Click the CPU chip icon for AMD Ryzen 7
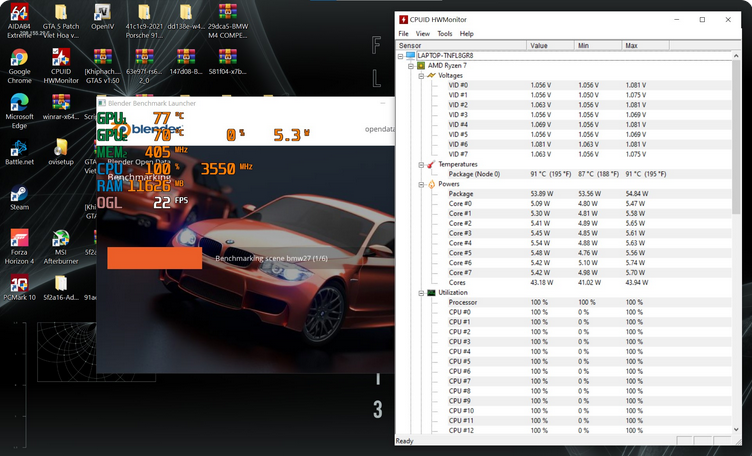This screenshot has width=752, height=456. click(421, 66)
